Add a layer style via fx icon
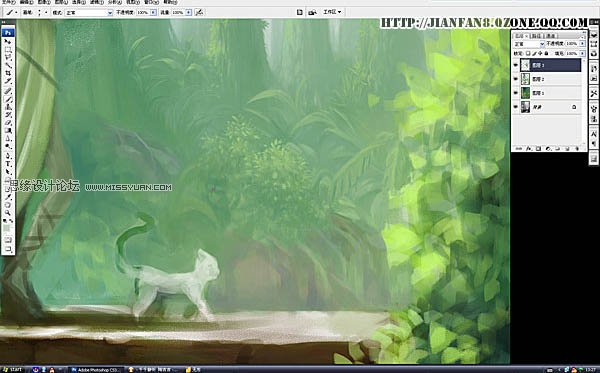Image resolution: width=600 pixels, height=373 pixels. [529, 148]
